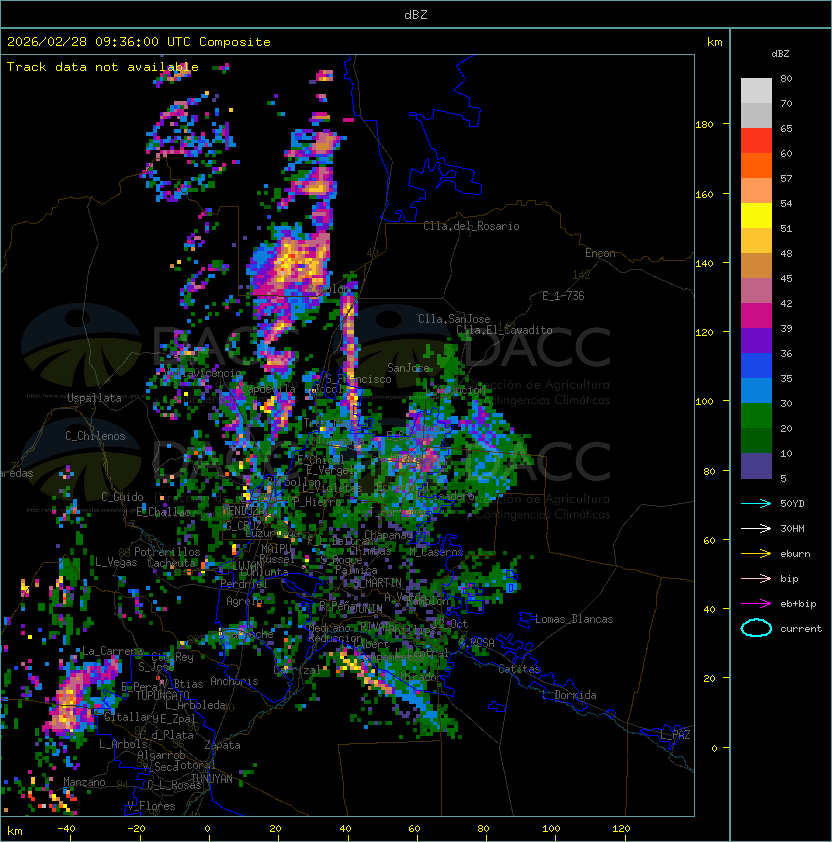Select the pink bip arrow icon
The image size is (832, 842).
tap(756, 578)
